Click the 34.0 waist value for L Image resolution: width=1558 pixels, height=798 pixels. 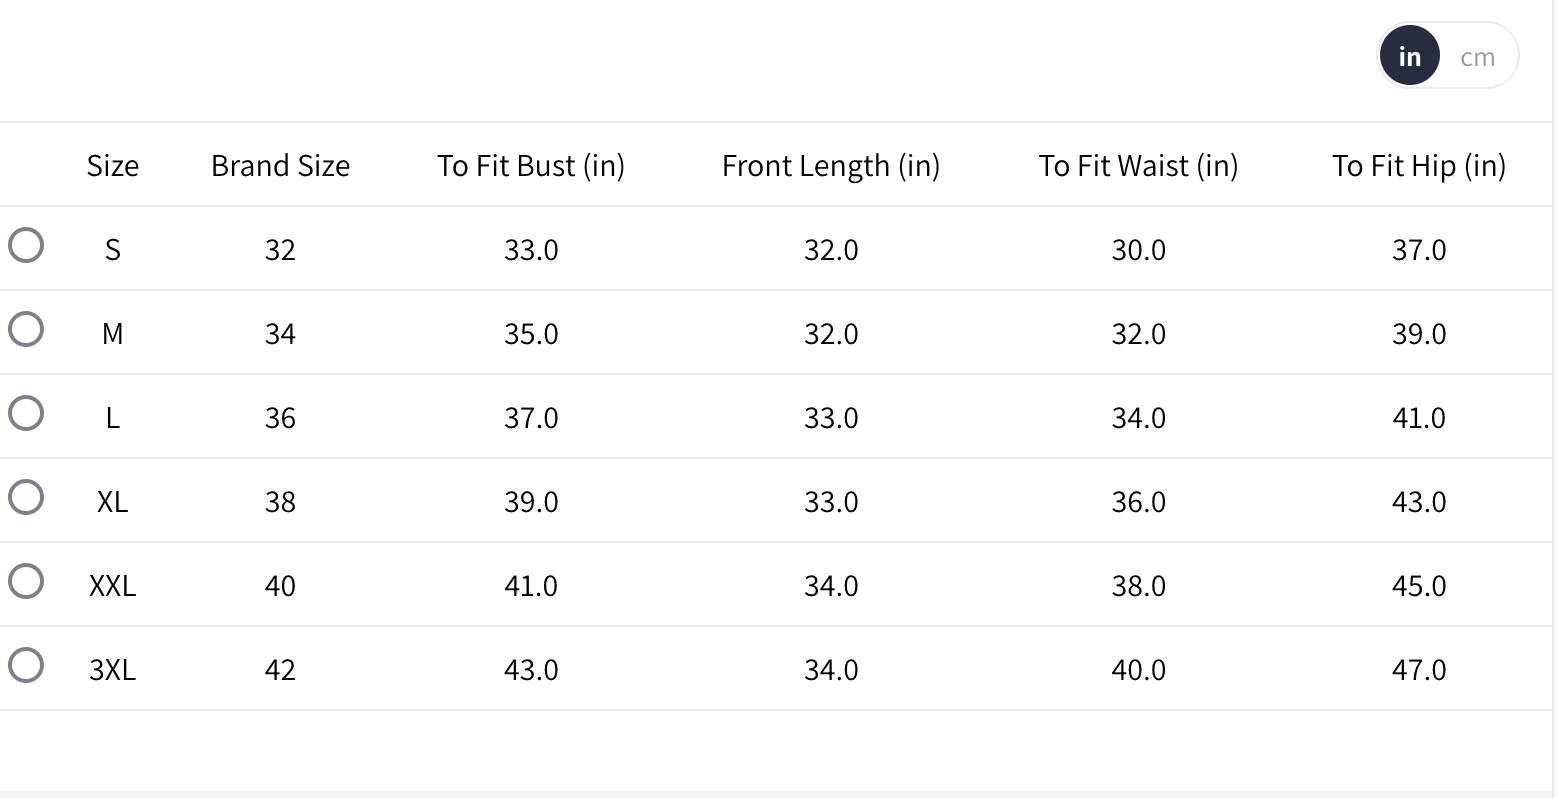pyautogui.click(x=1138, y=417)
